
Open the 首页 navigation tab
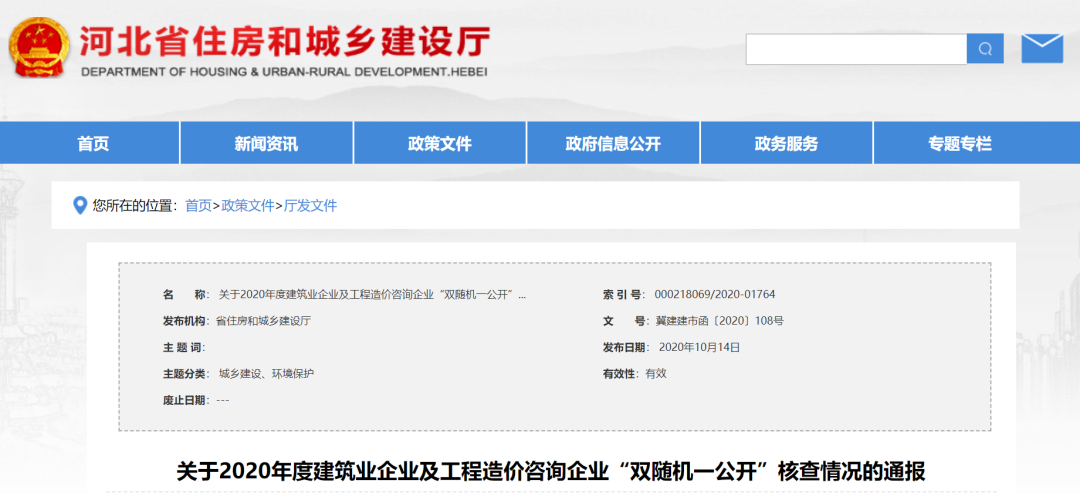tap(93, 143)
